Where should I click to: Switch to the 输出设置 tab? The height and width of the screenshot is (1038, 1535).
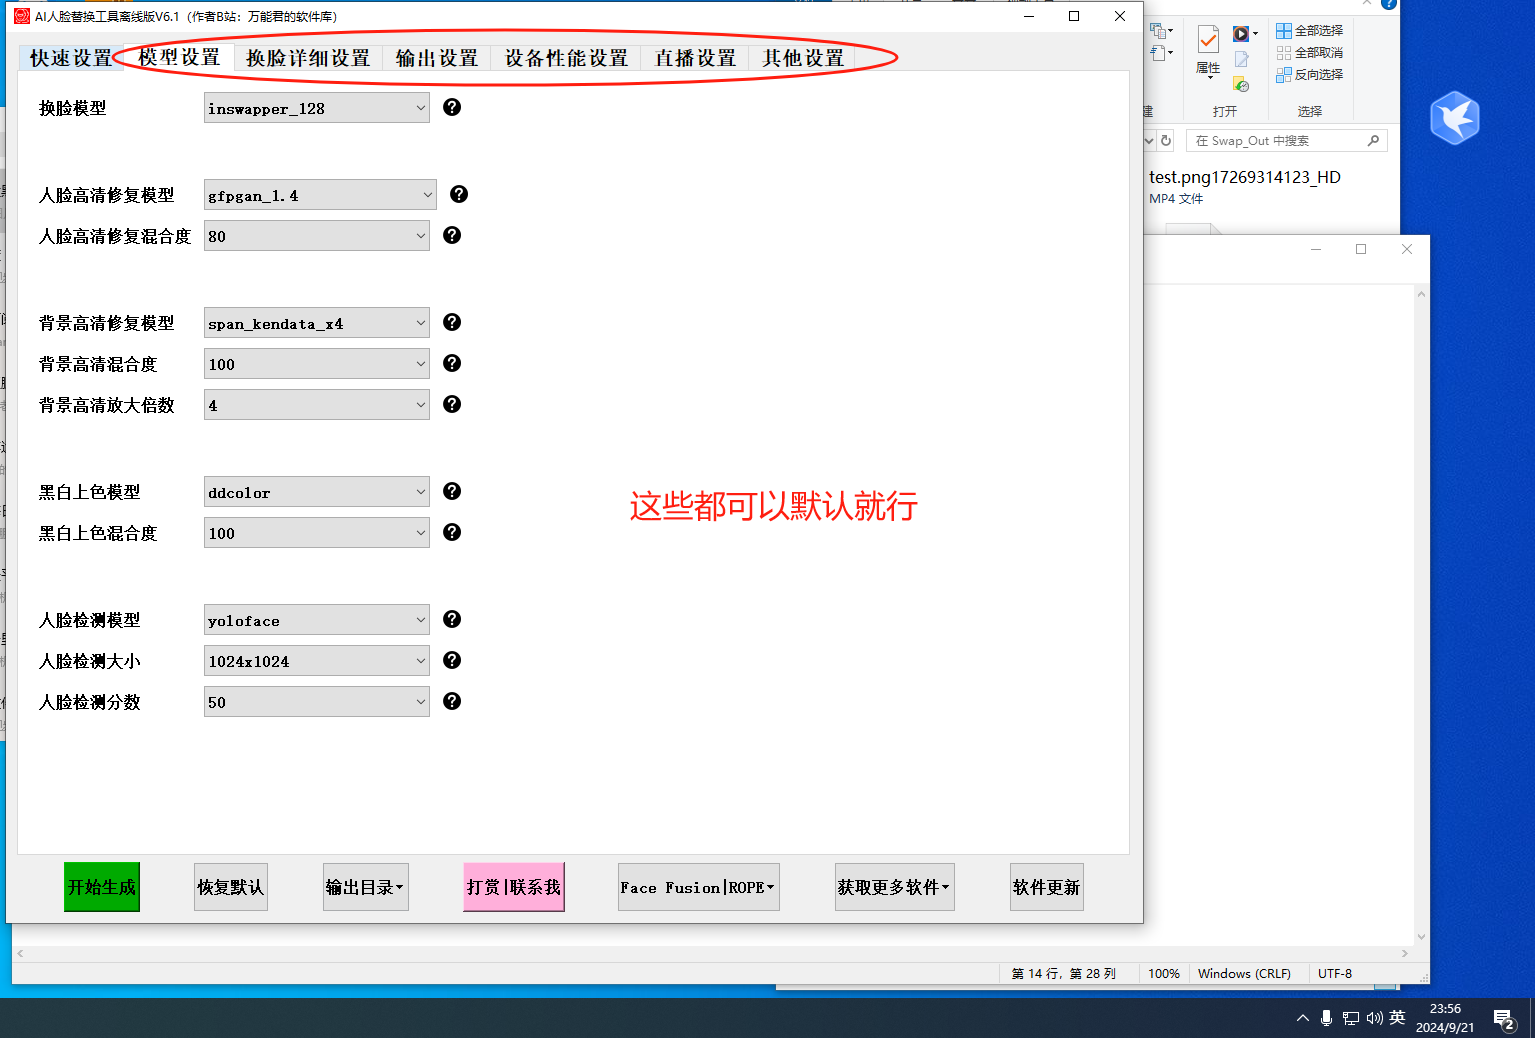point(437,58)
